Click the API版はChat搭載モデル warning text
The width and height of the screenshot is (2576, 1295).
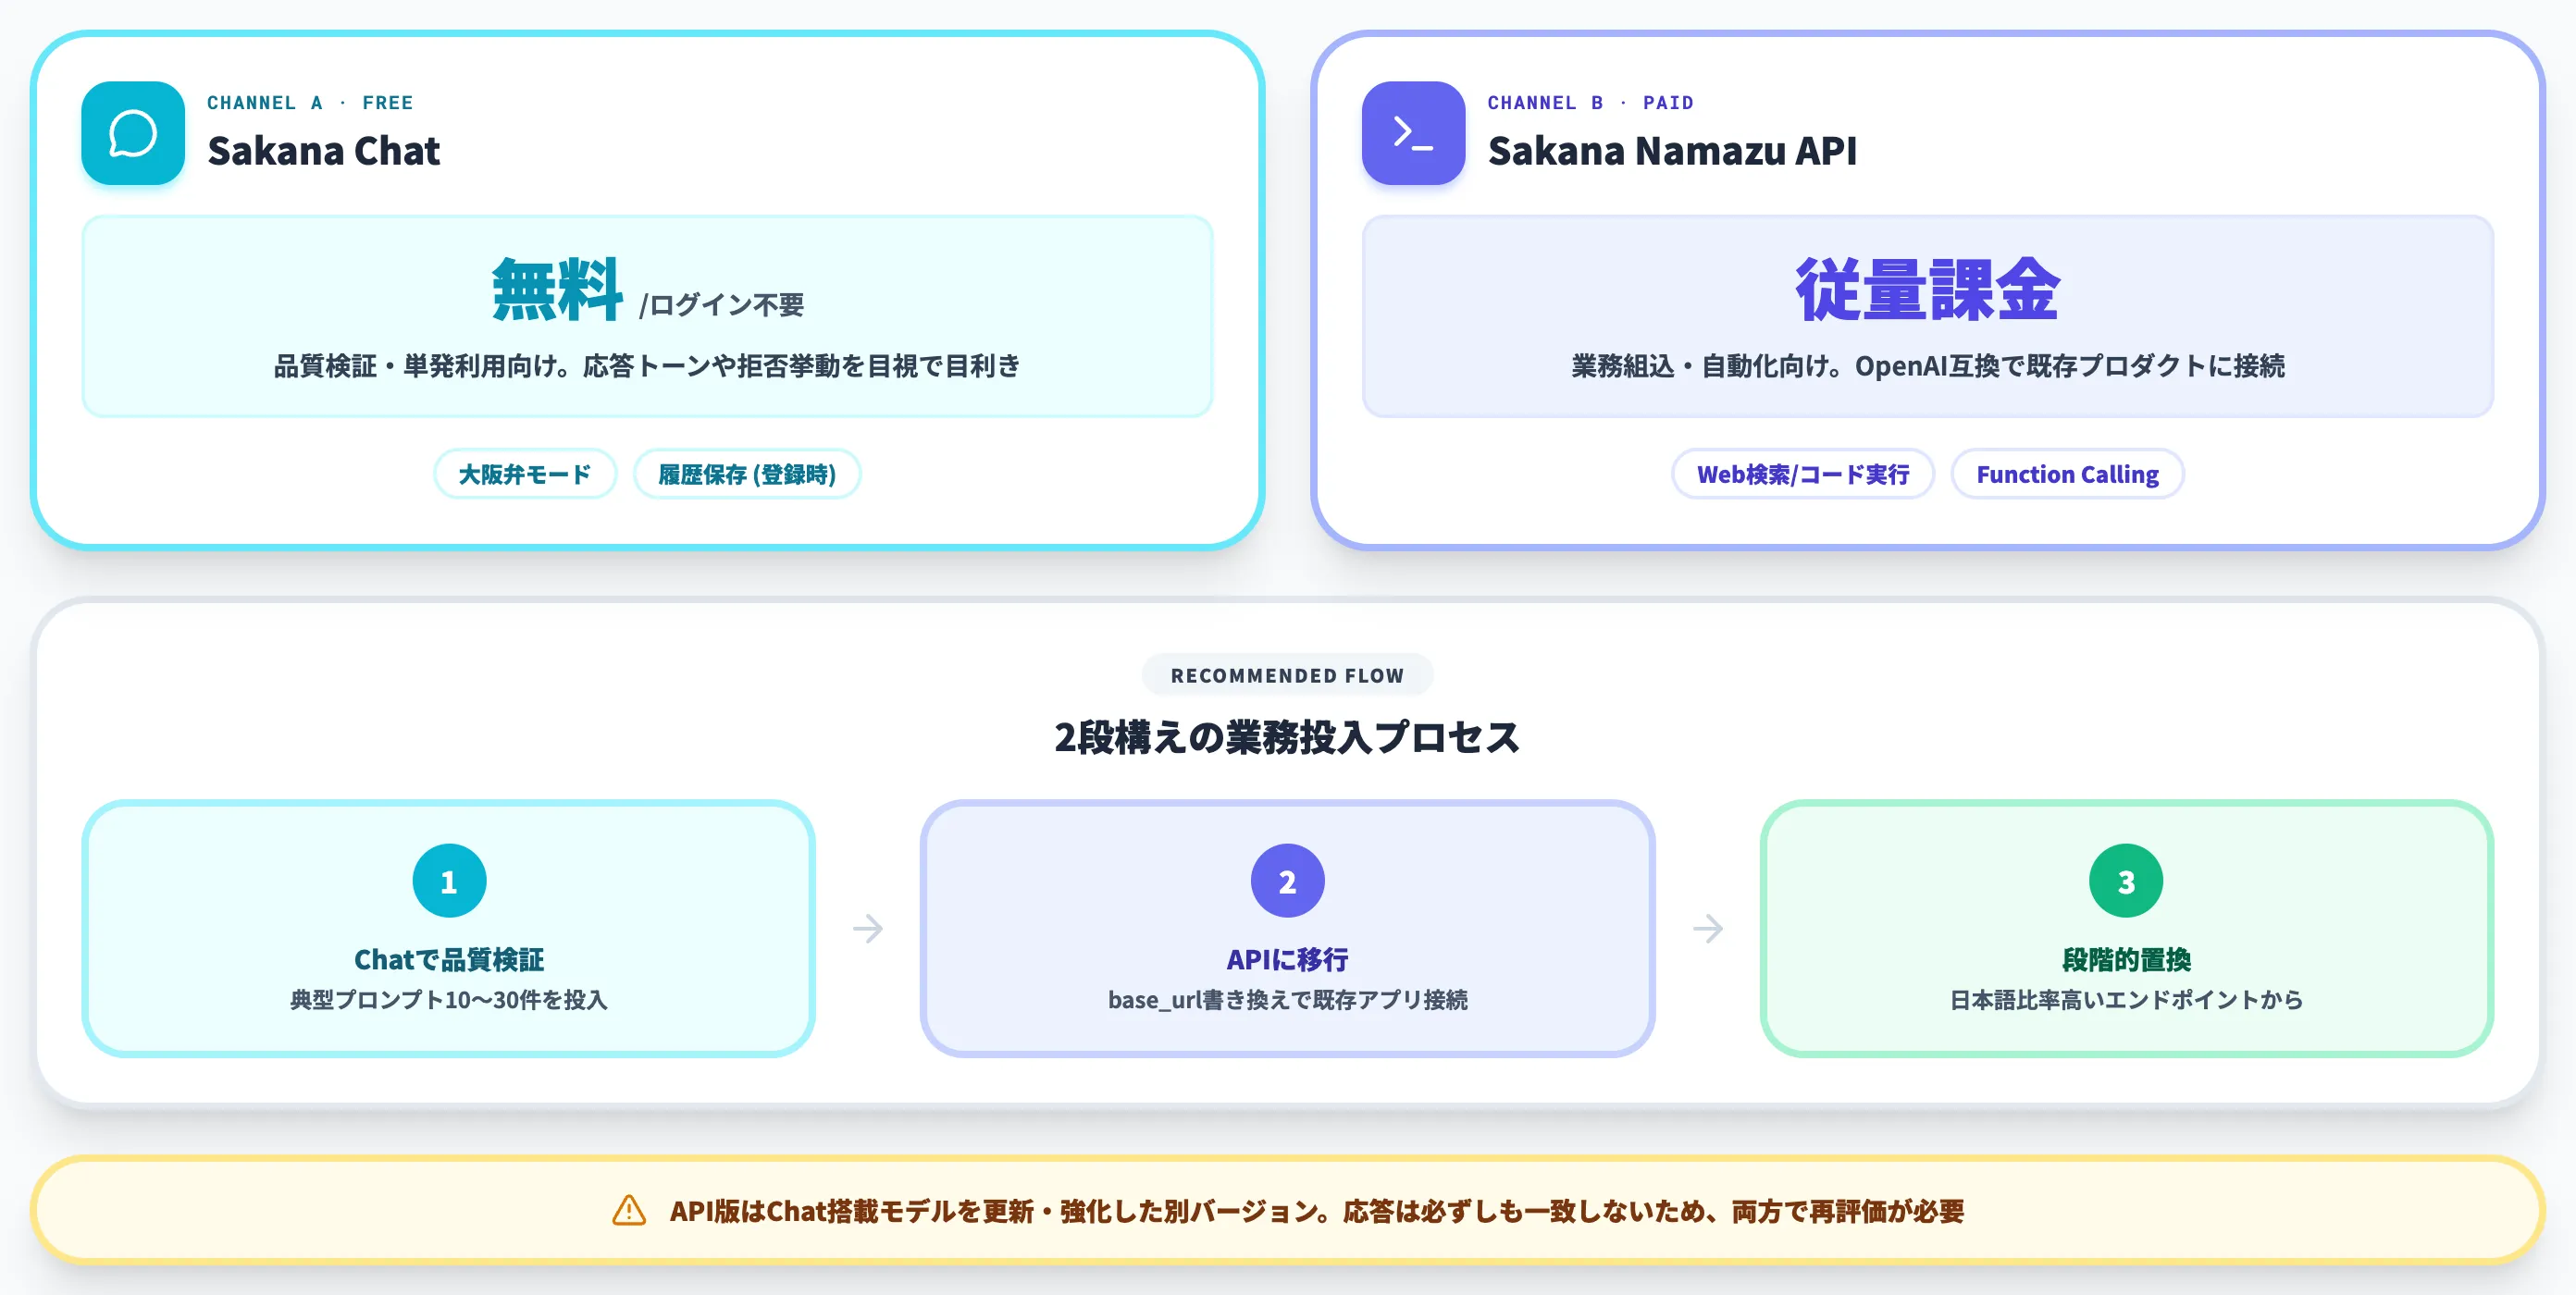pos(1316,1211)
